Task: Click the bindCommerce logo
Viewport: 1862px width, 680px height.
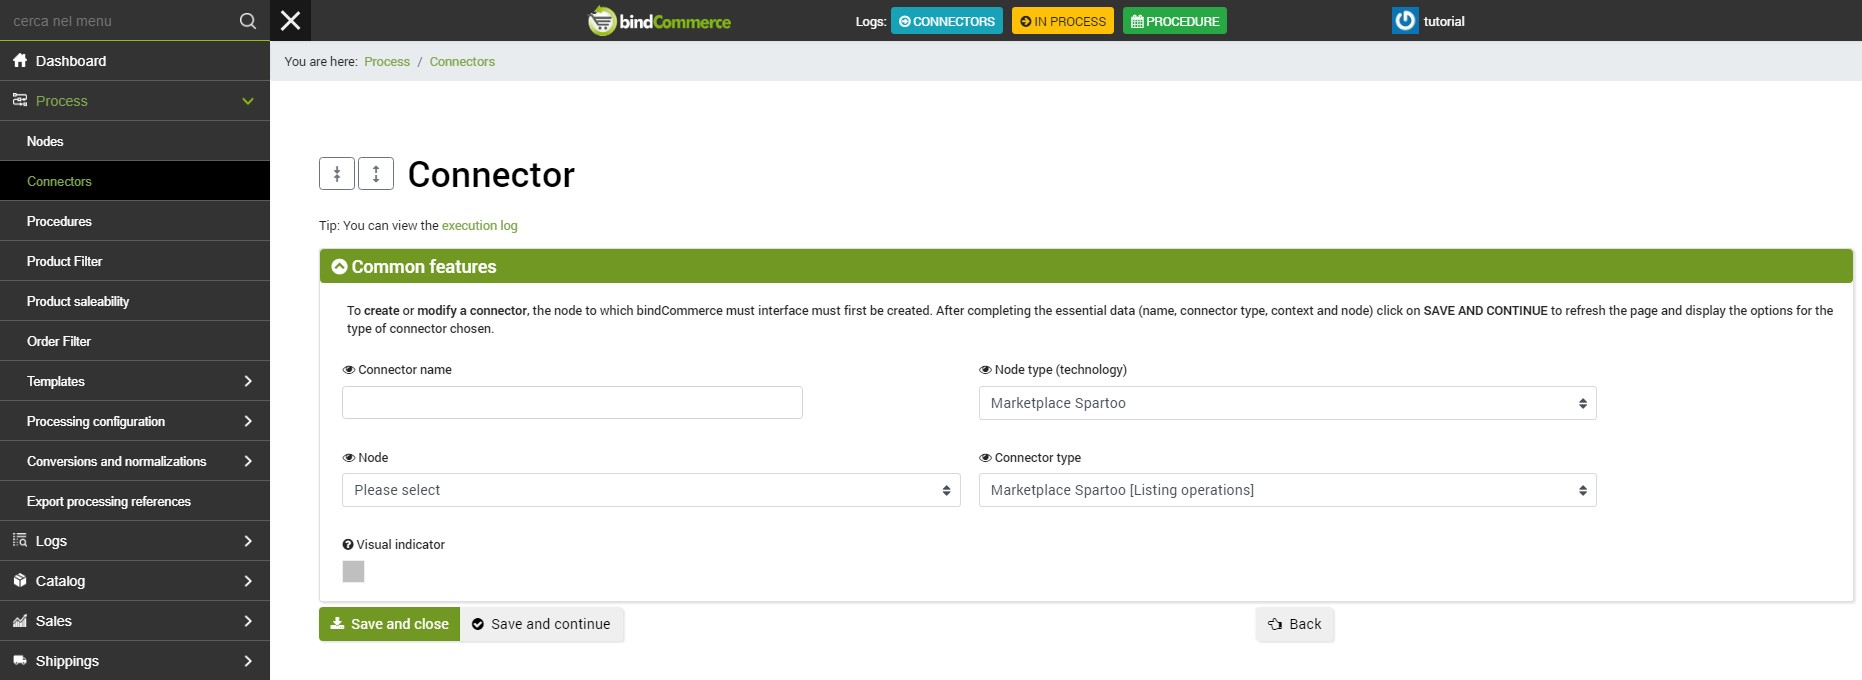Action: click(x=660, y=21)
